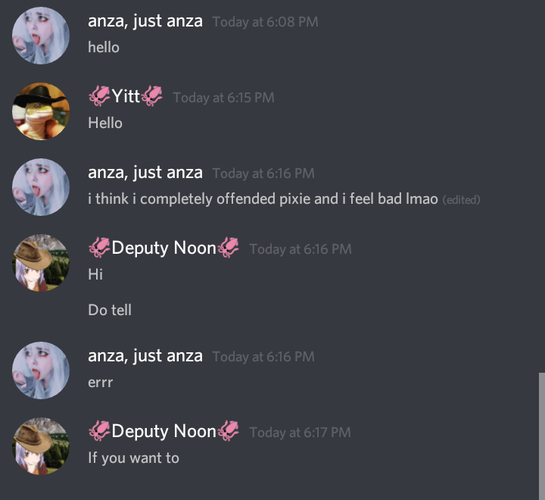The height and width of the screenshot is (500, 545).
Task: Click squid emoji after first Deputy Noon name
Action: tap(228, 247)
